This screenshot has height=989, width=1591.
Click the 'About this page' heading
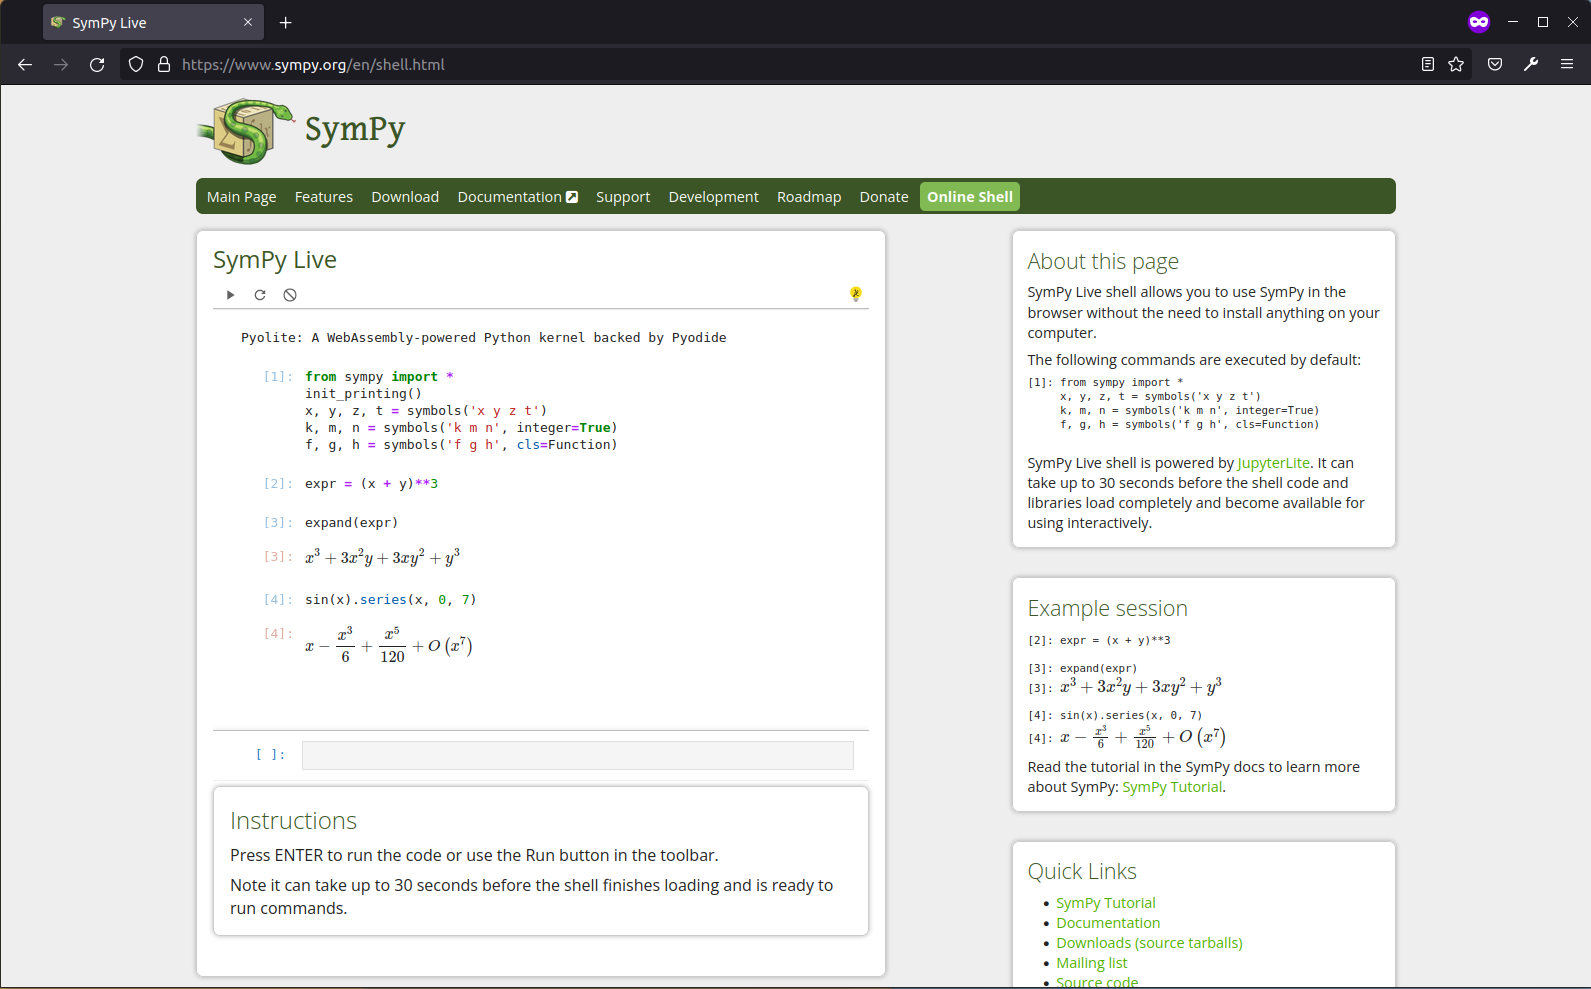click(x=1103, y=262)
